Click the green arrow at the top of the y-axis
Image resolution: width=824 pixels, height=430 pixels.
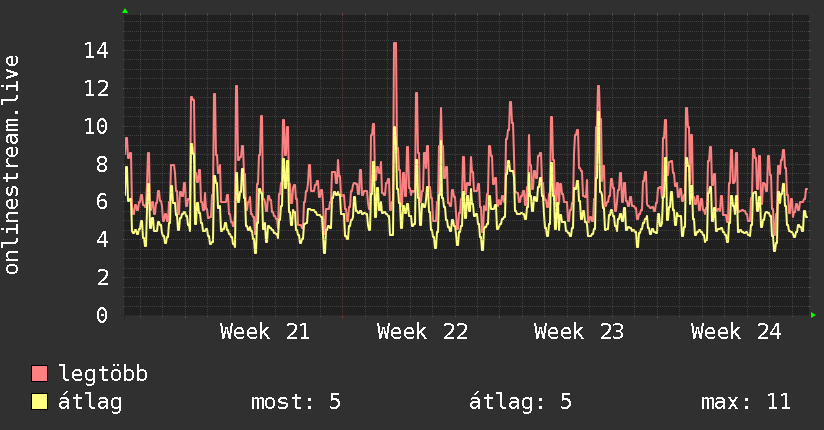125,11
